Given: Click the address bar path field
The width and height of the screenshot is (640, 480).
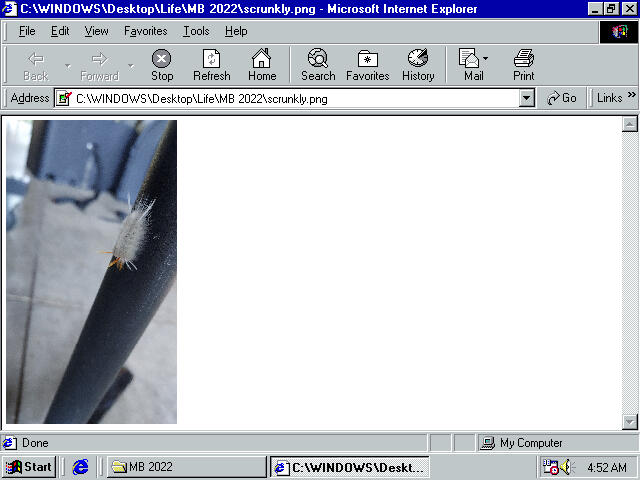Looking at the screenshot, I should pos(290,98).
